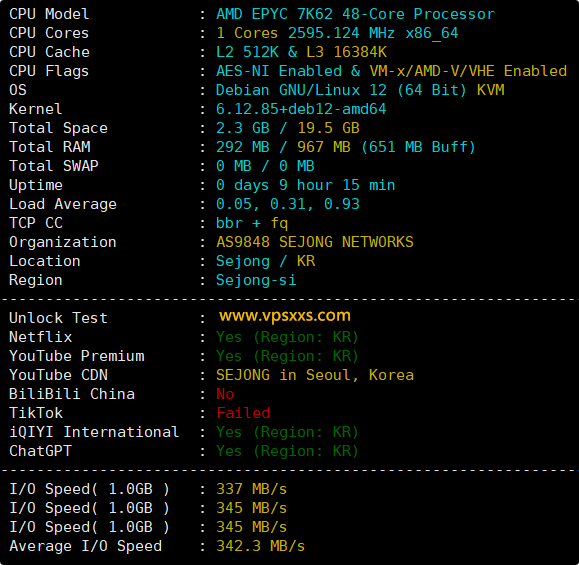Click the www.vpsxxs.com watermark link
579x565 pixels.
coord(285,316)
